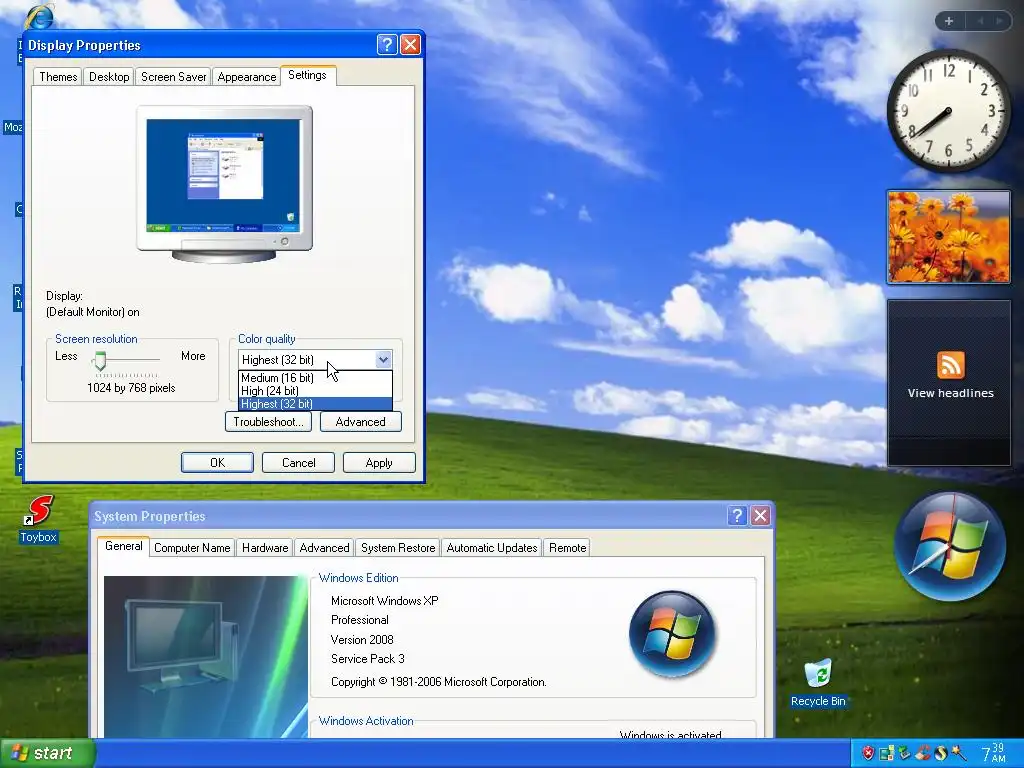Click the "Version 2008" text

tap(362, 639)
